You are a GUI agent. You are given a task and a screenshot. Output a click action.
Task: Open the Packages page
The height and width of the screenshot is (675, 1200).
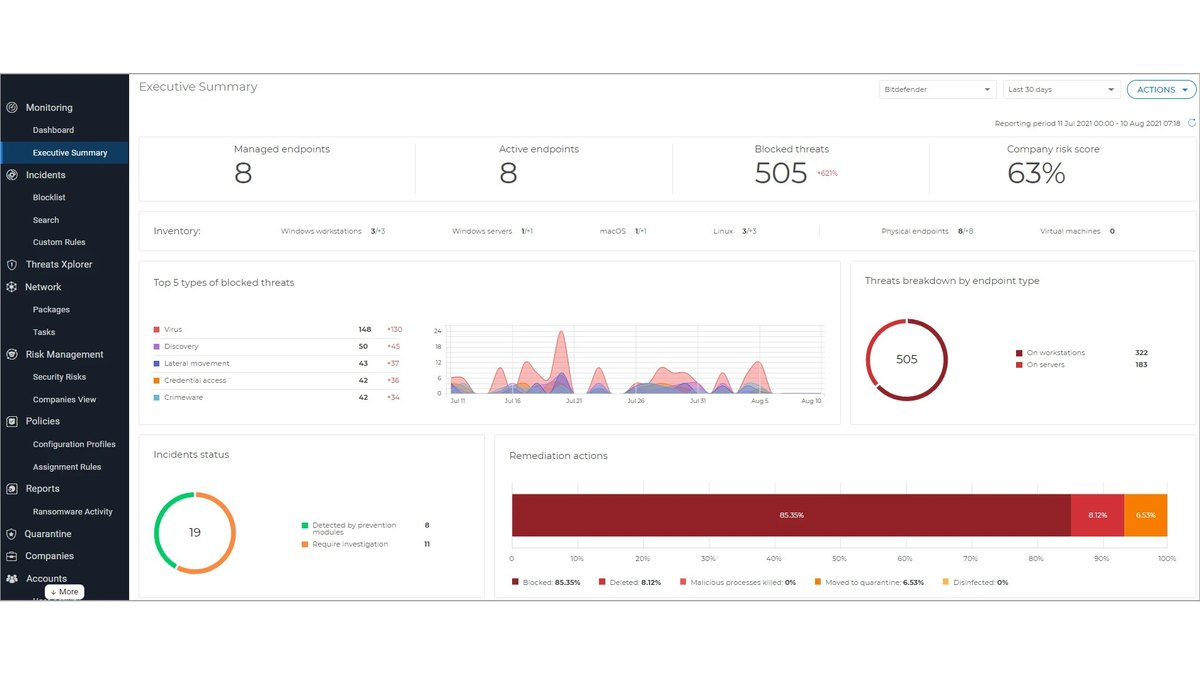[x=51, y=310]
